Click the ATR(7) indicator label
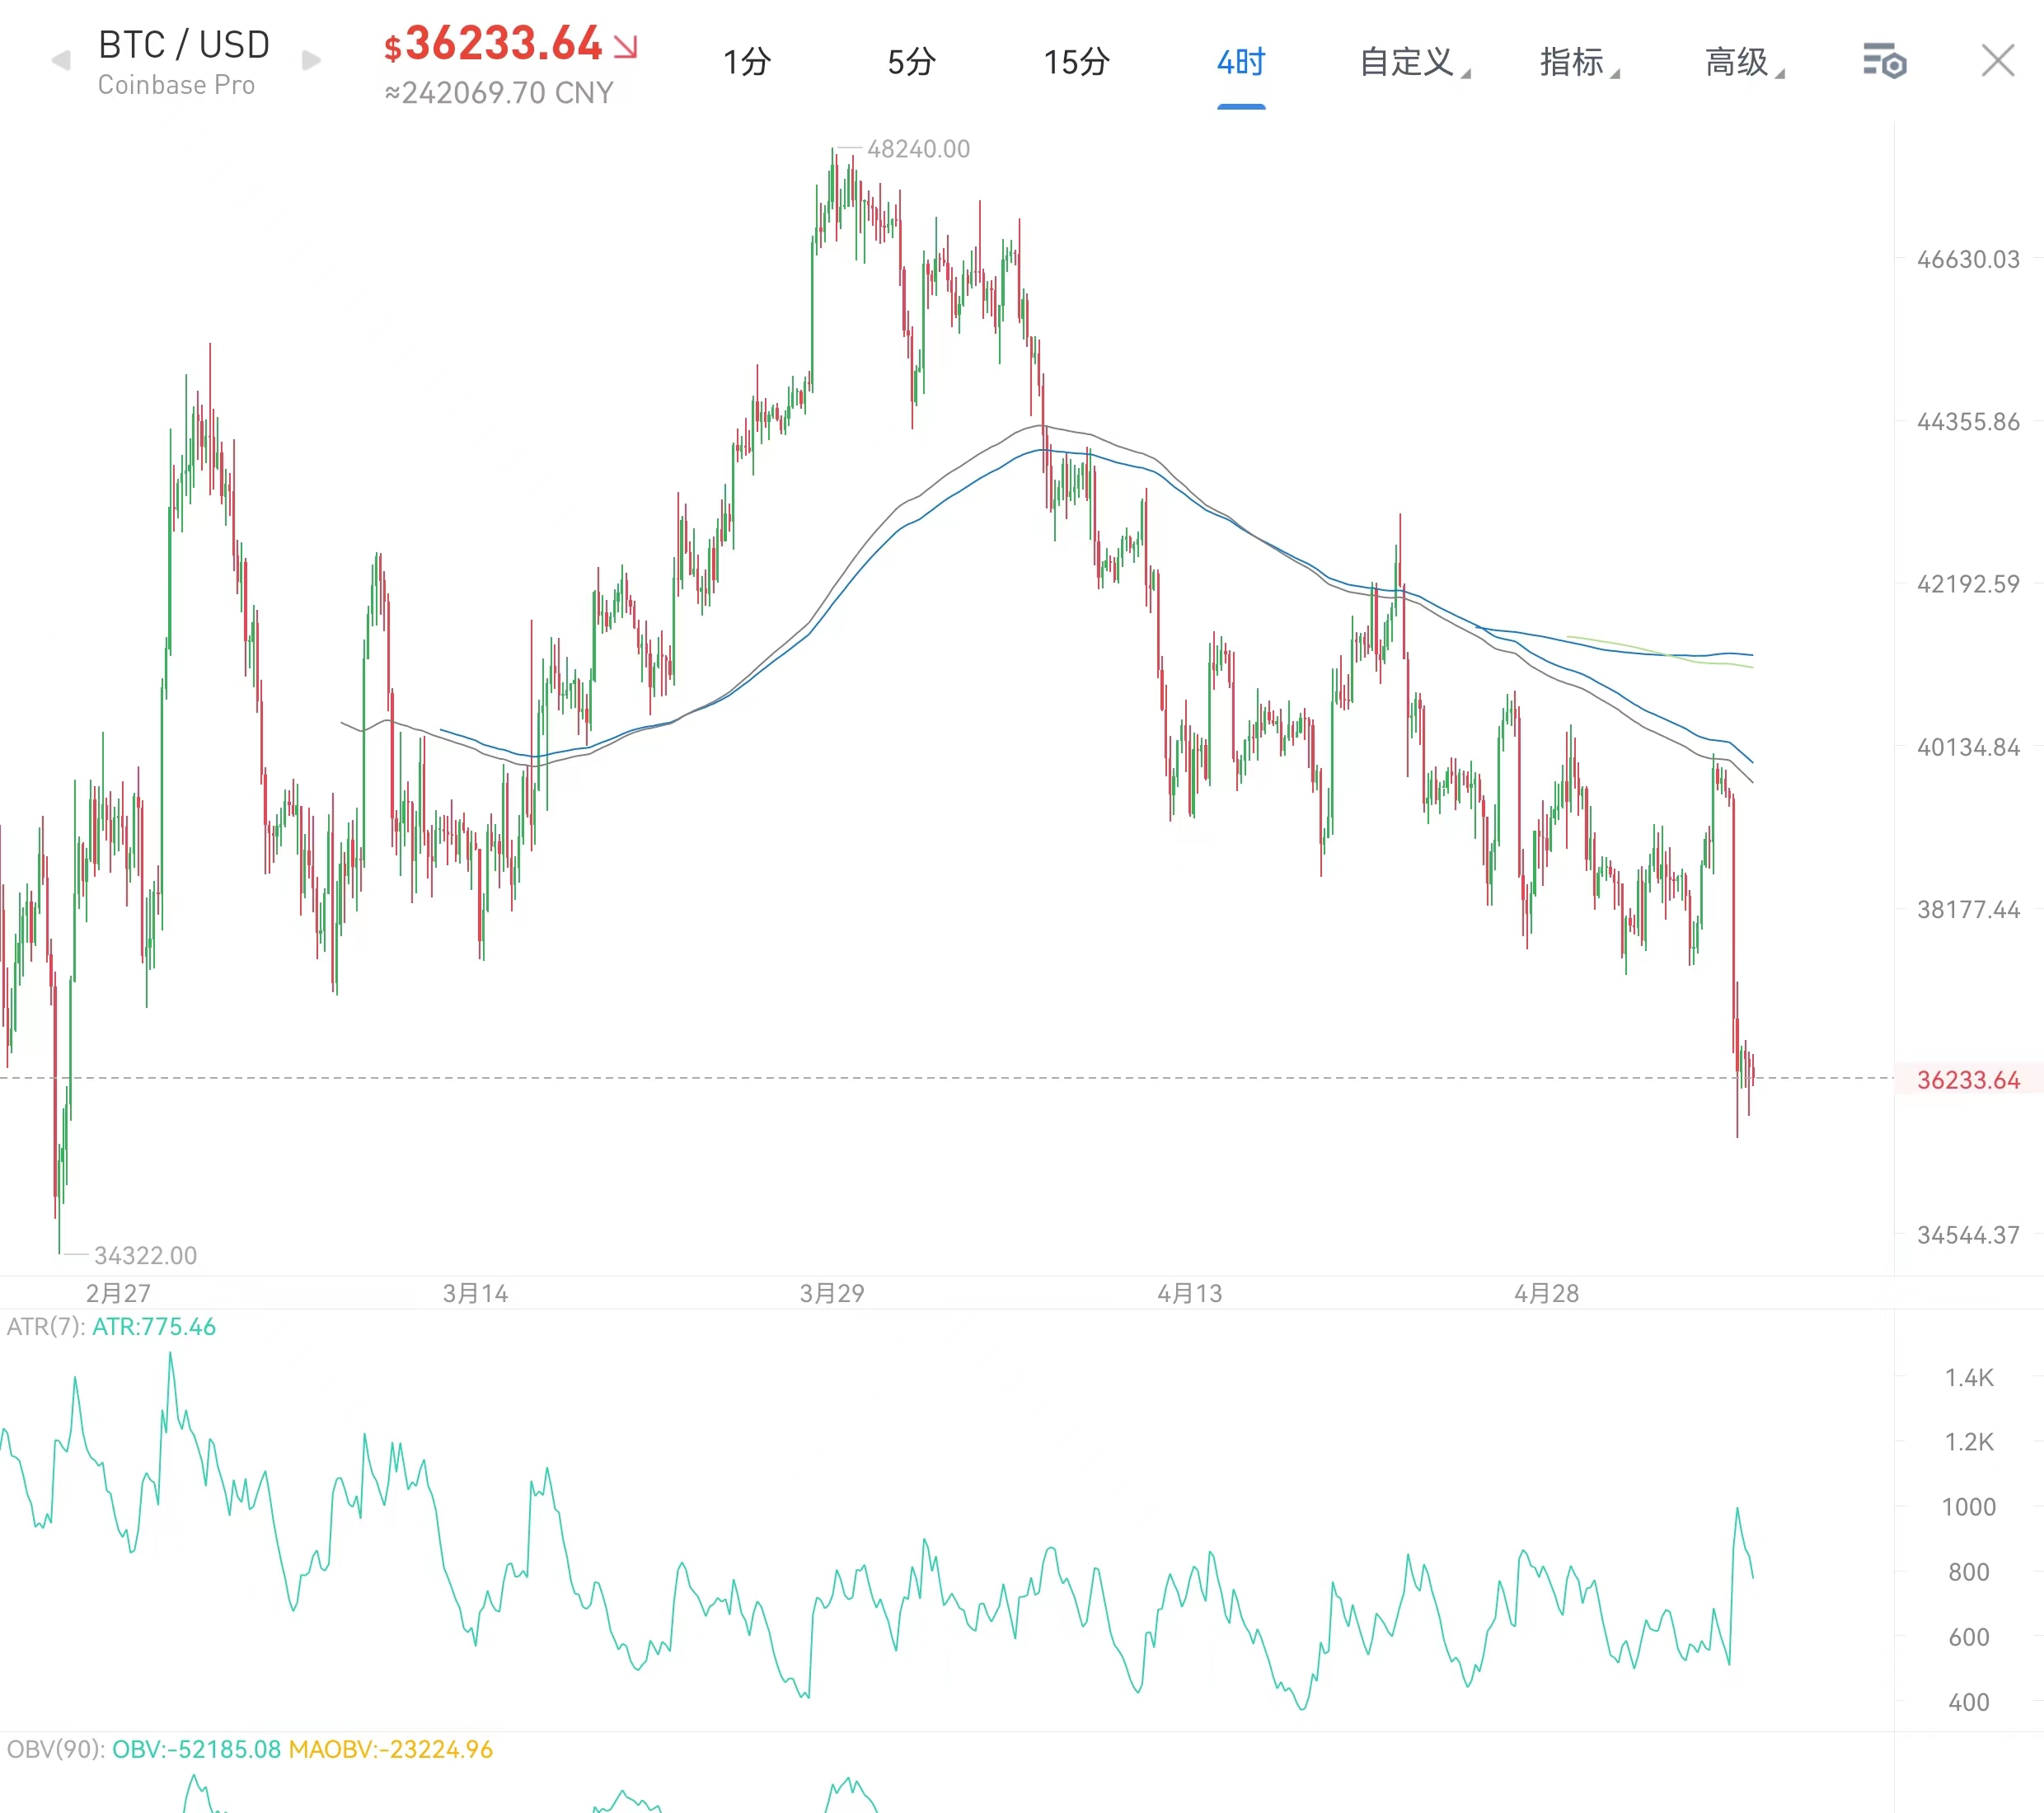Viewport: 2044px width, 1813px height. [x=45, y=1327]
